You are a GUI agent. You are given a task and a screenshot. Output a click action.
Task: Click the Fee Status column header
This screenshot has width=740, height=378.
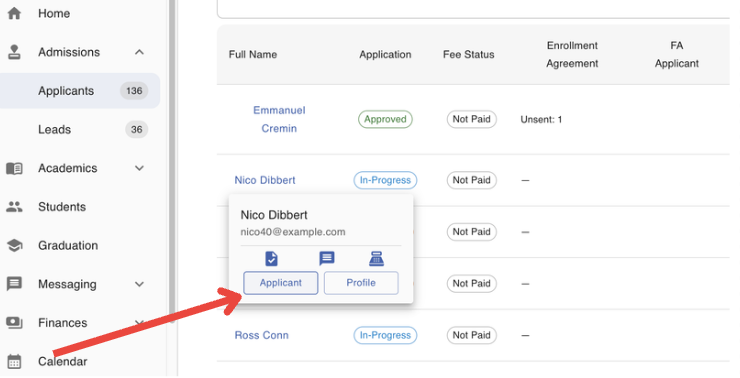pos(469,54)
